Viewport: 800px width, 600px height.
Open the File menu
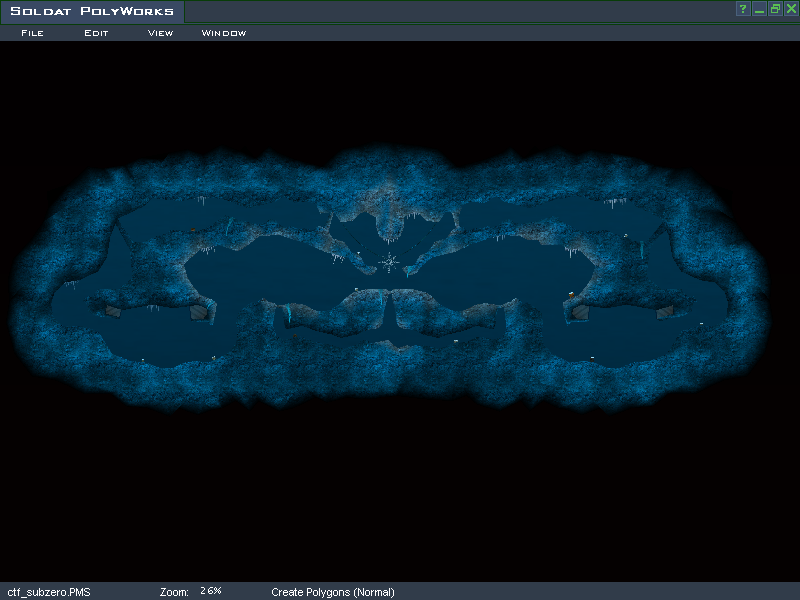coord(32,33)
